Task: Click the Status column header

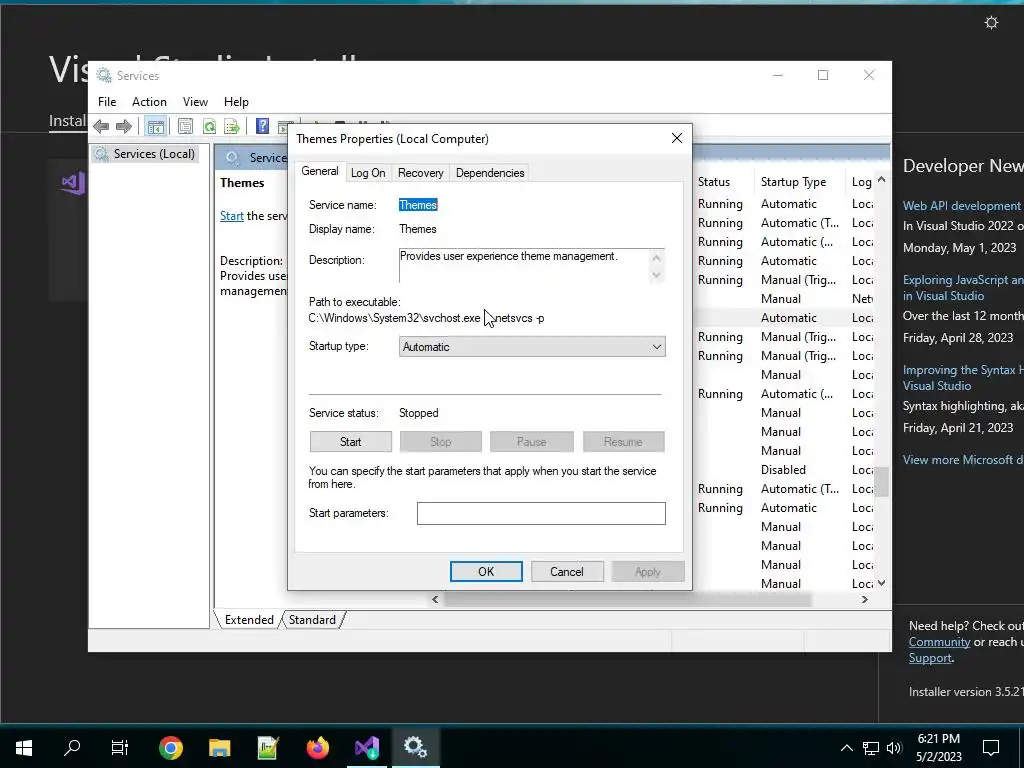Action: [714, 182]
